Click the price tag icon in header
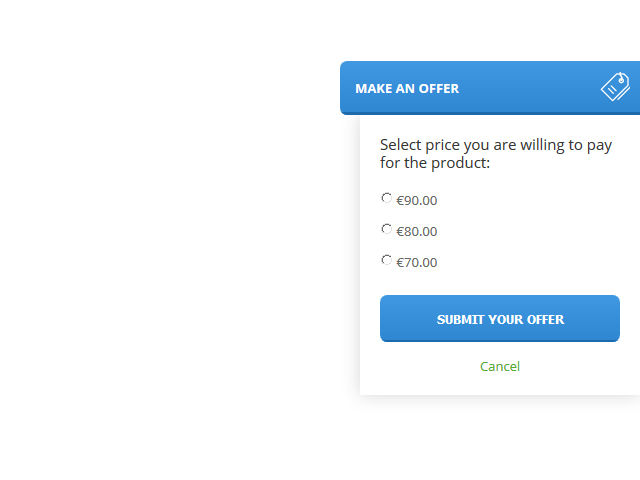The image size is (640, 480). coord(615,86)
